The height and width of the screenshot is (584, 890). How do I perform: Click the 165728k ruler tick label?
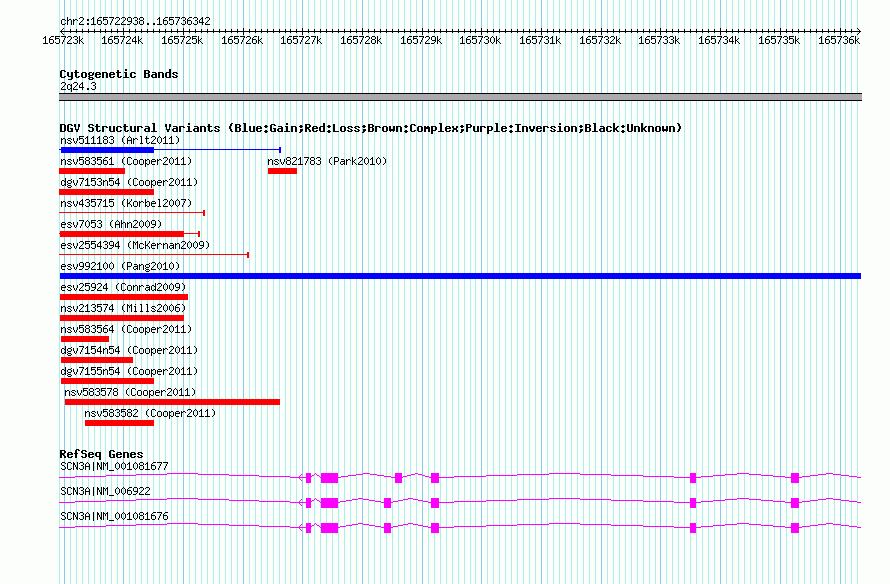tap(361, 40)
